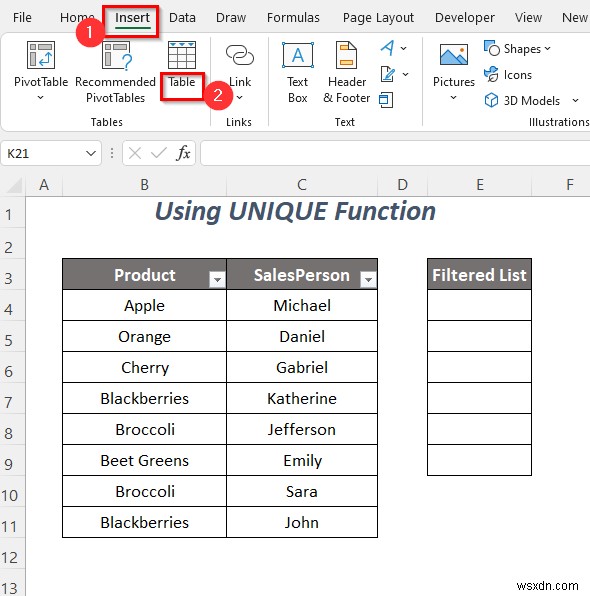Select the cell containing Jefferson

point(302,430)
